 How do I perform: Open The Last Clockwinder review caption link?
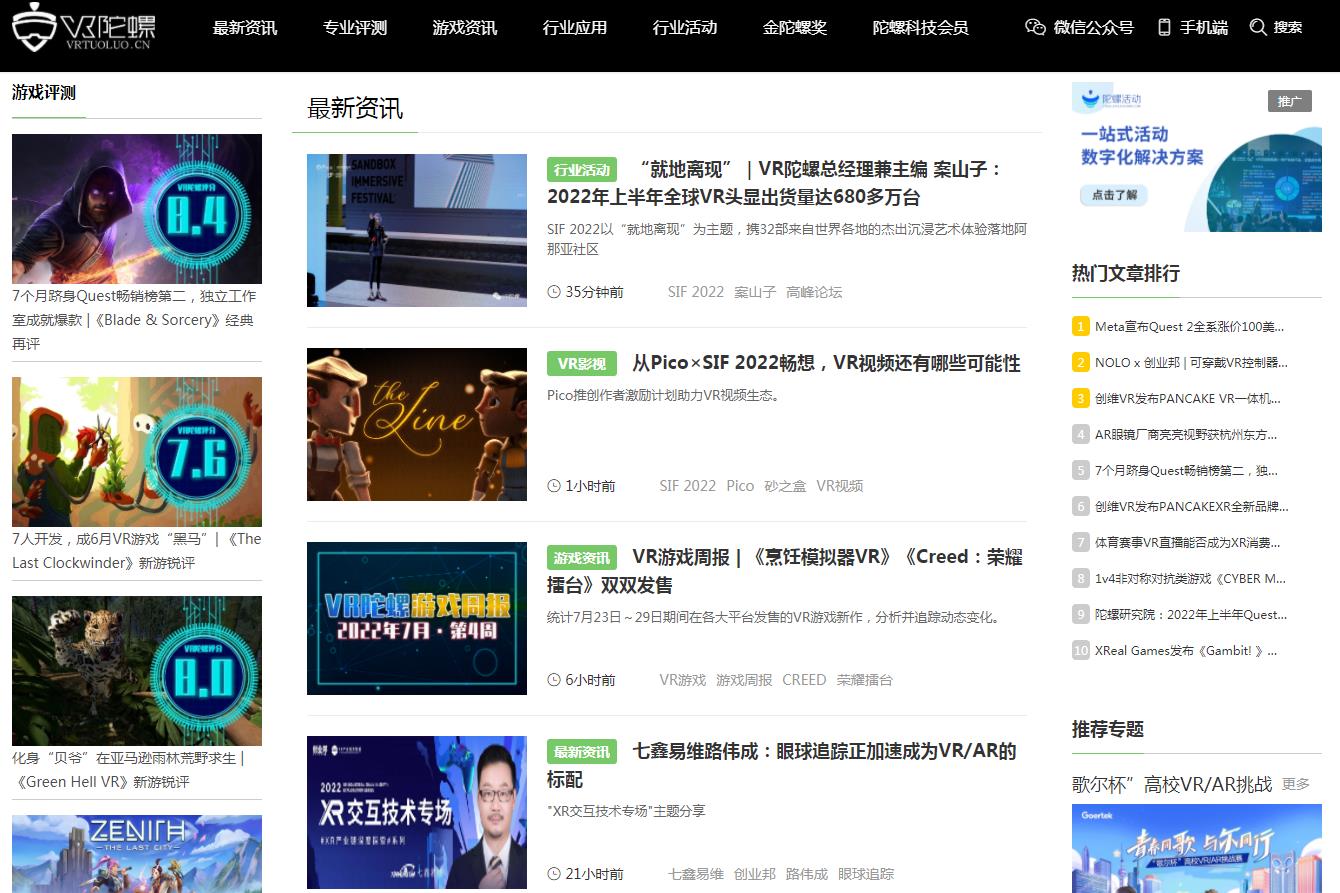(x=137, y=551)
